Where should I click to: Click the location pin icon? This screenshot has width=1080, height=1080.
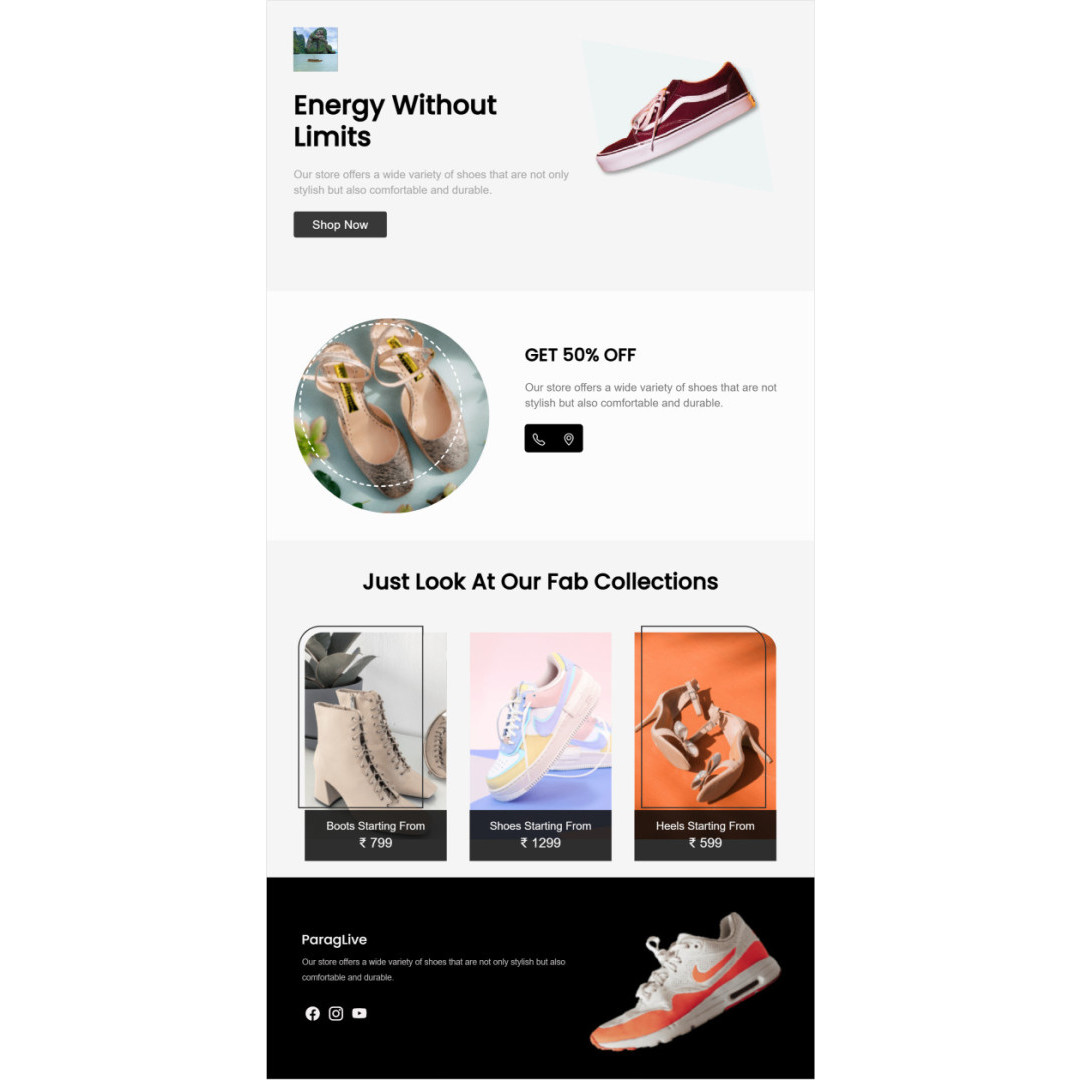568,439
